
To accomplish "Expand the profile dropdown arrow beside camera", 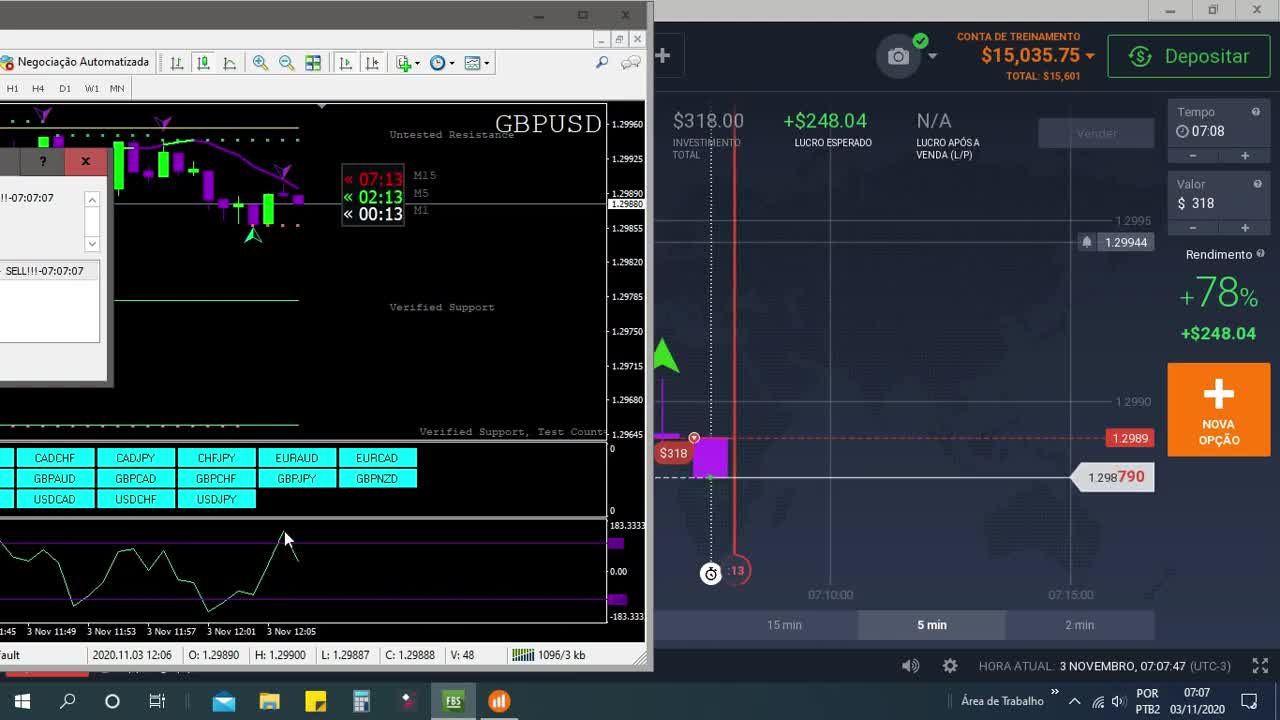I will click(933, 57).
